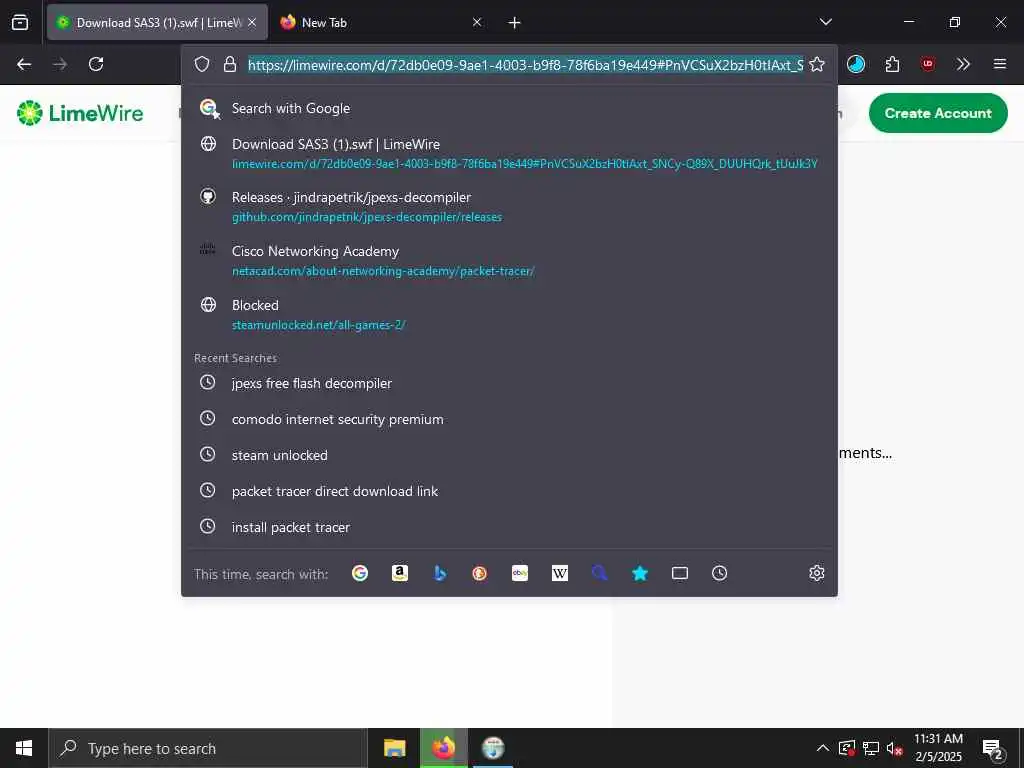Close the Download SAS3 tab

point(252,22)
